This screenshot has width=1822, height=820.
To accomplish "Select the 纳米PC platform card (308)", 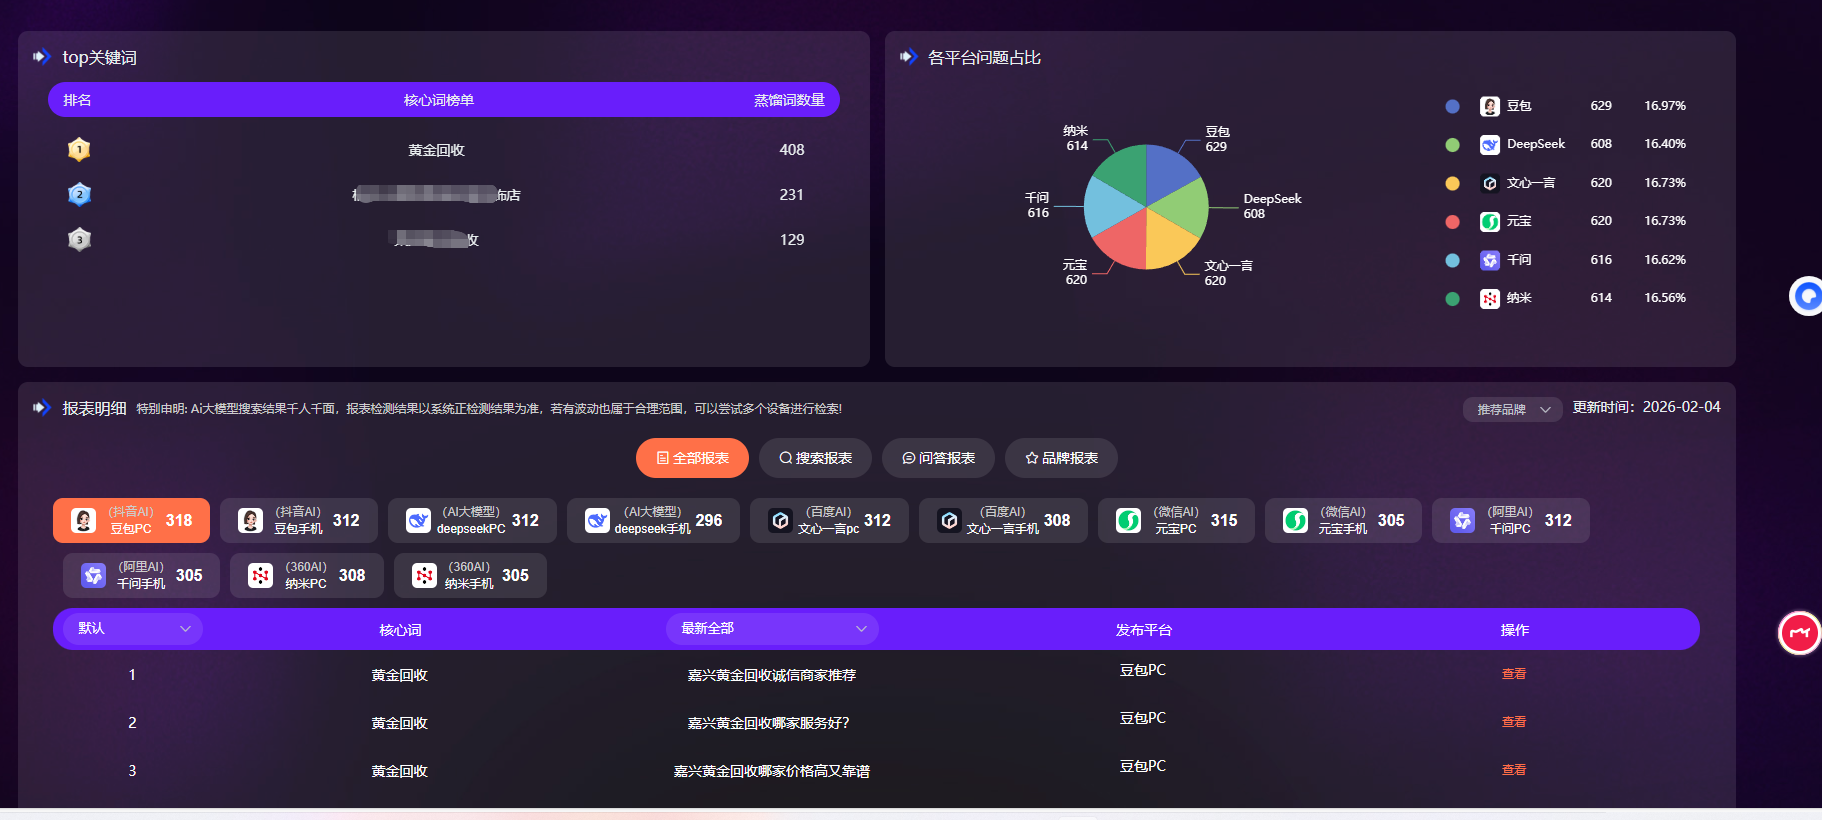I will [307, 575].
